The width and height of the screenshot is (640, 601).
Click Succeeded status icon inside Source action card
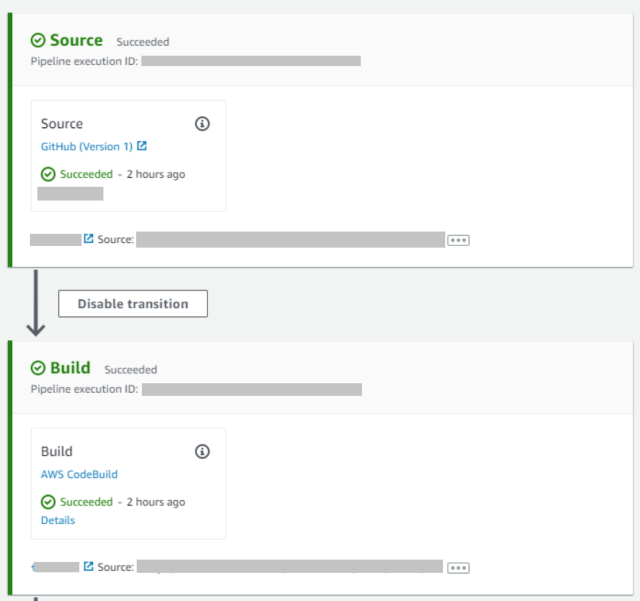click(48, 174)
